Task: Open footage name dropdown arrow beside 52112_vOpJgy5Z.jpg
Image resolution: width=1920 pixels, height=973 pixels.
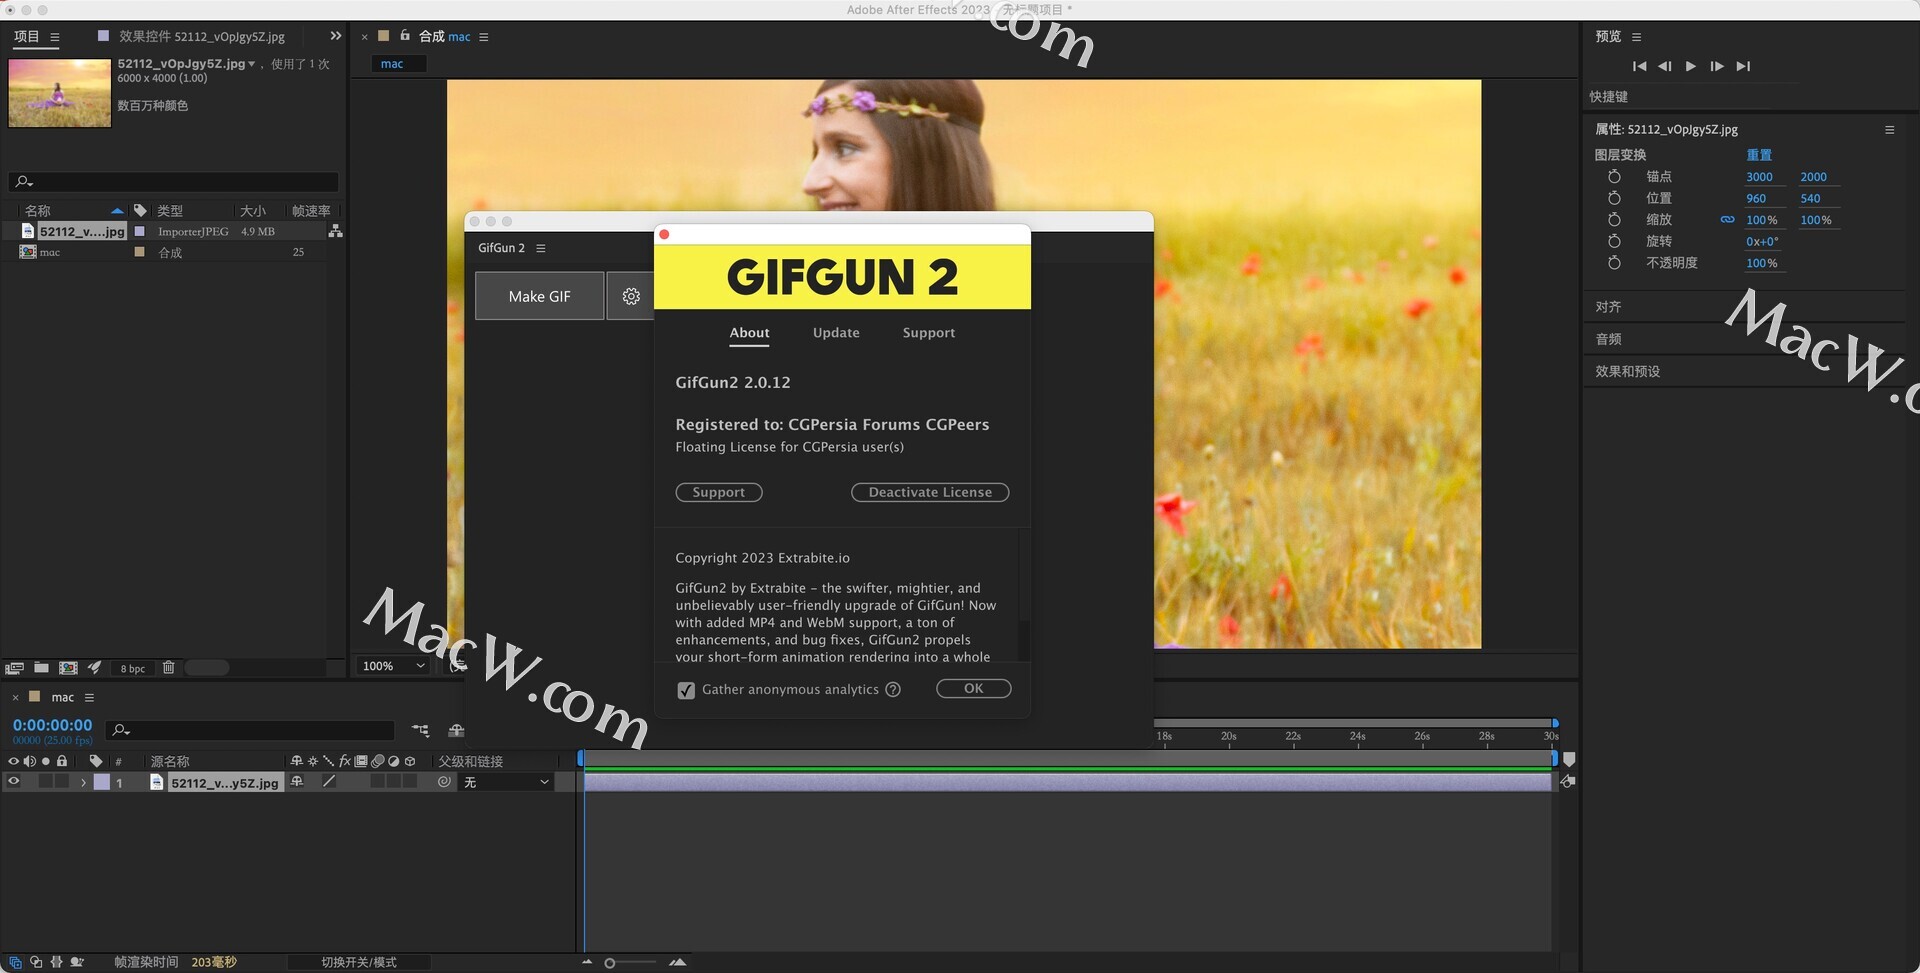Action: tap(252, 64)
